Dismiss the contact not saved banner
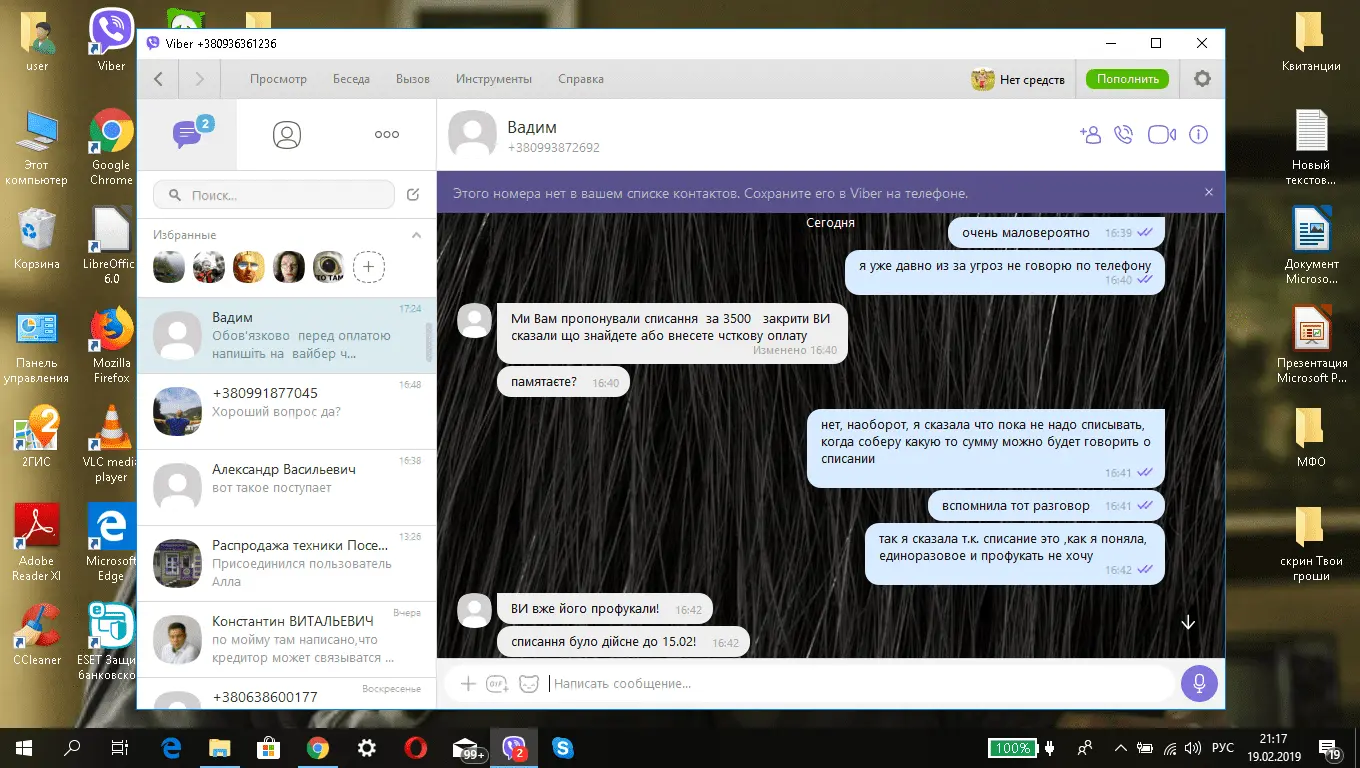The image size is (1360, 768). click(x=1208, y=193)
